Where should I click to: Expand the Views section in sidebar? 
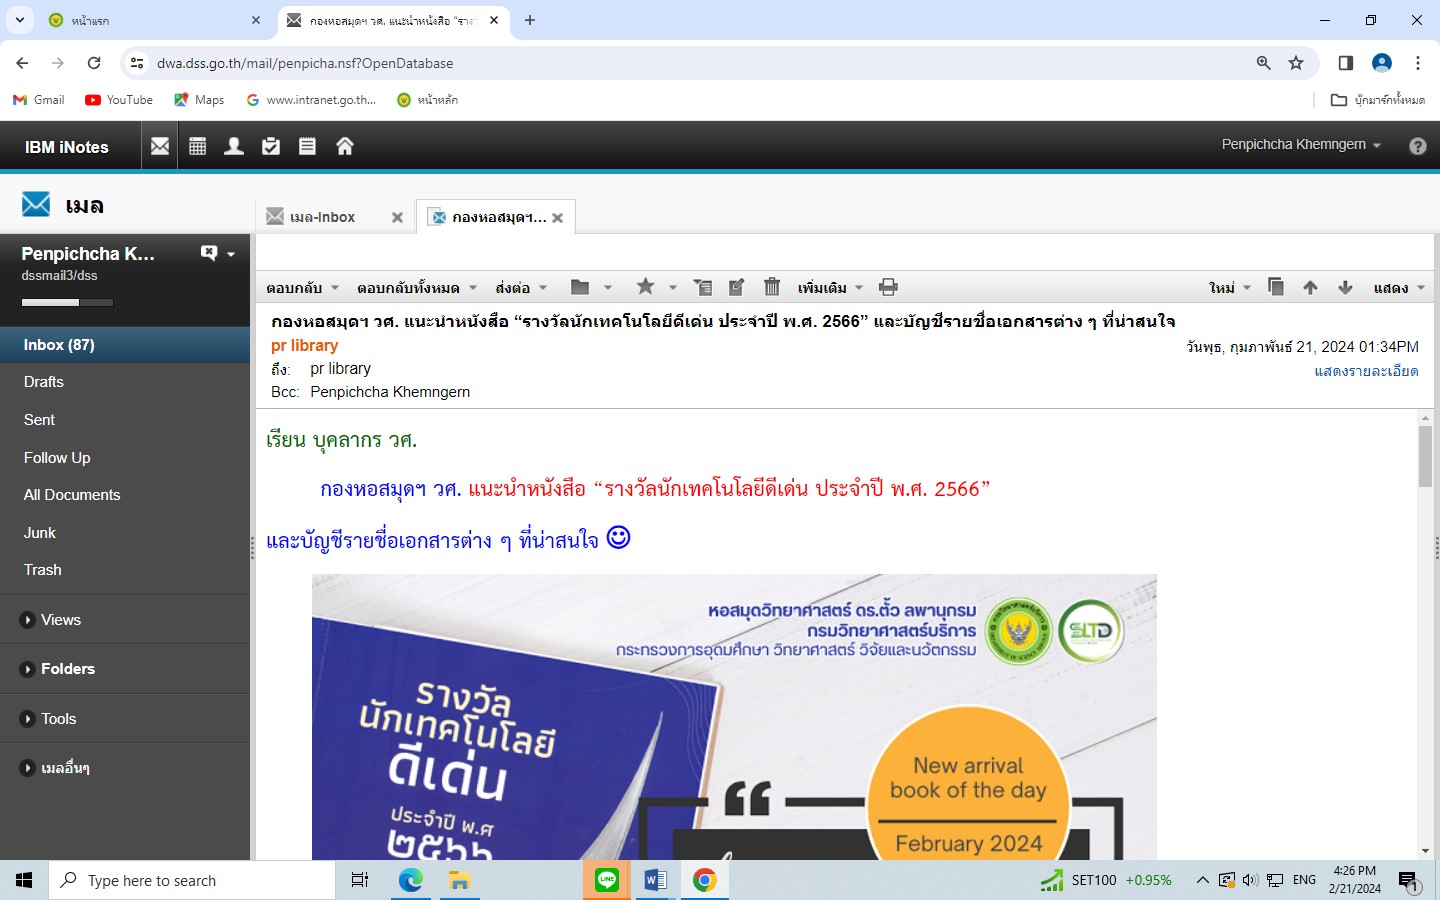[x=28, y=620]
